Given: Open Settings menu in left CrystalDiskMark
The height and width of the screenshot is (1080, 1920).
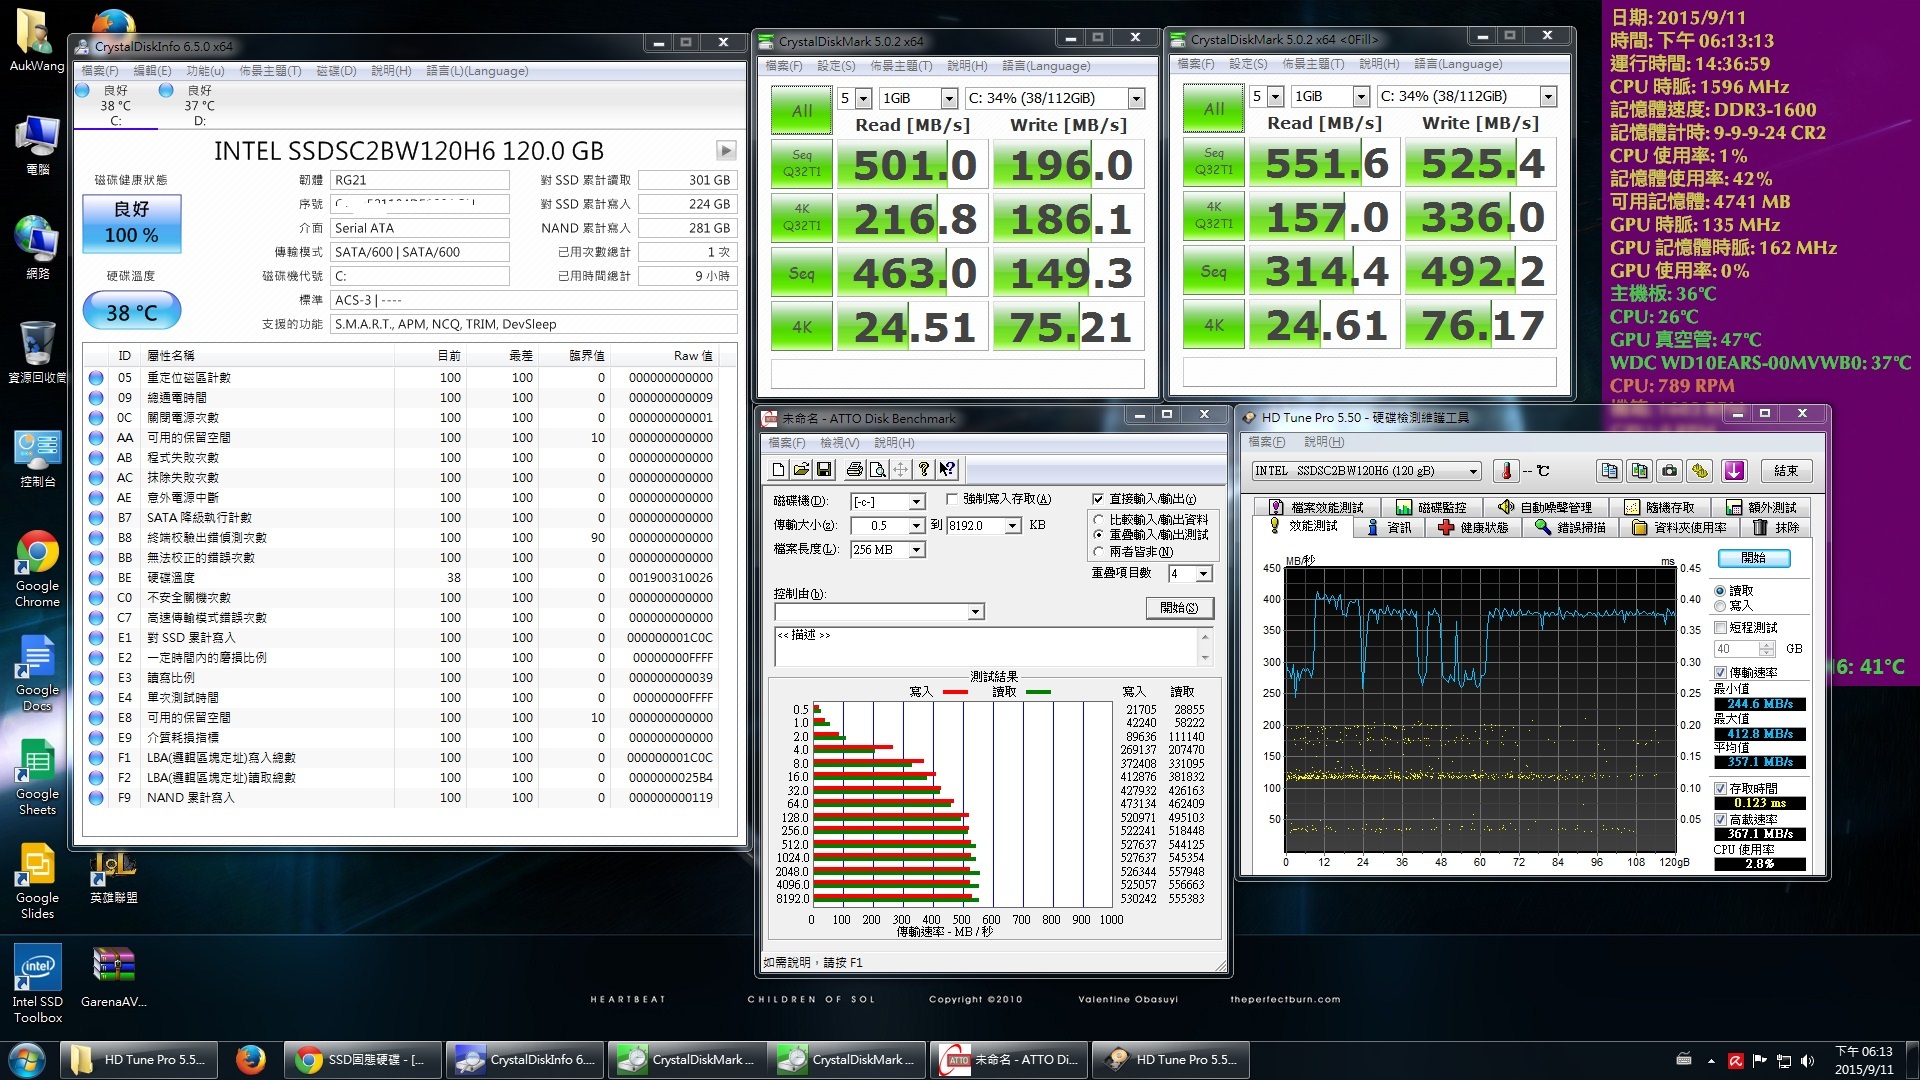Looking at the screenshot, I should click(x=835, y=66).
